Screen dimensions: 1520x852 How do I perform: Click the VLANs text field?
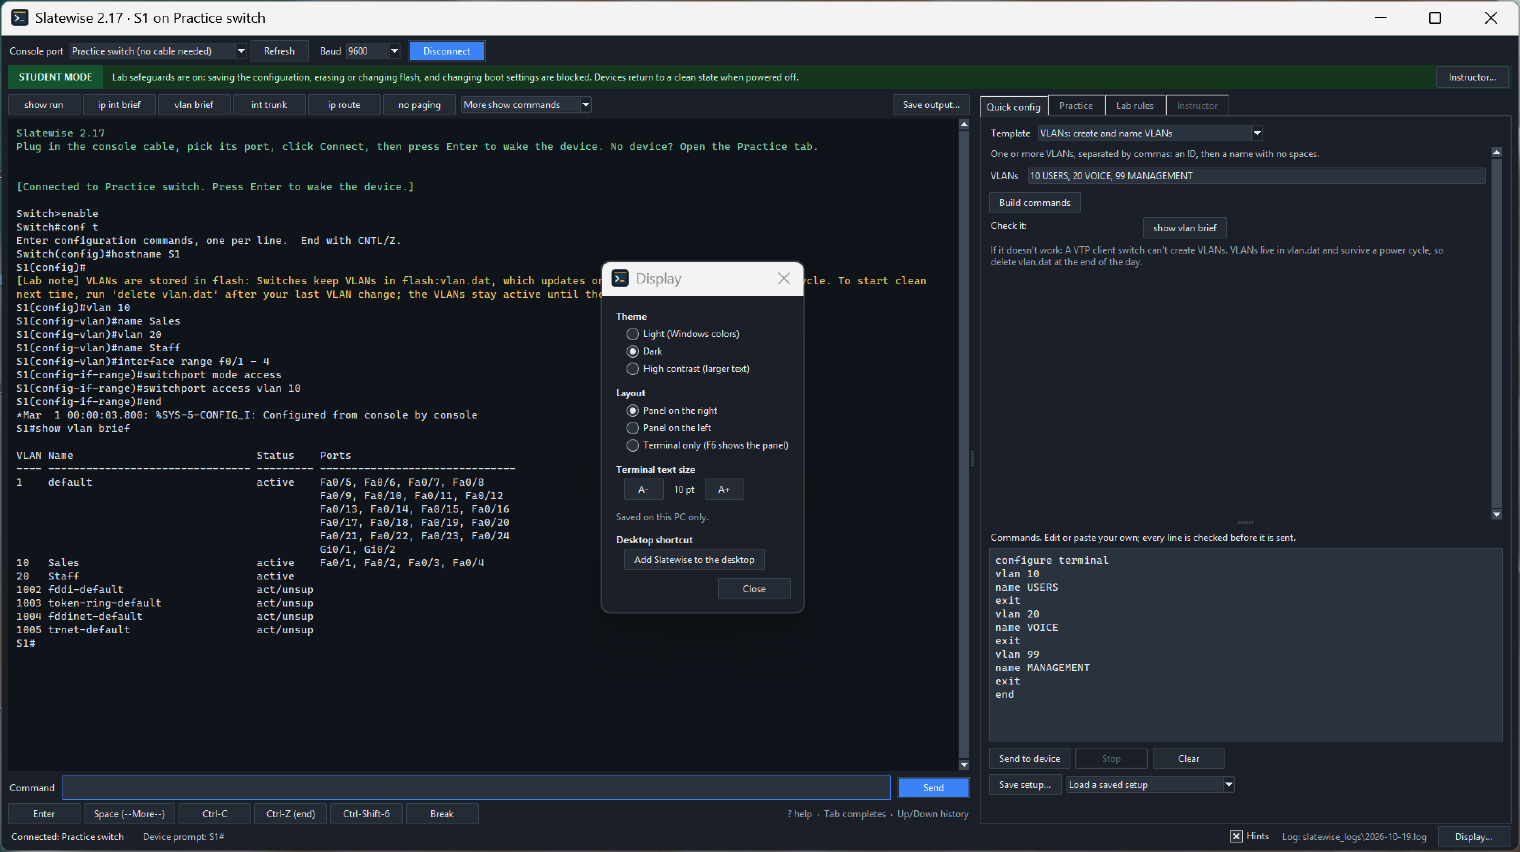pyautogui.click(x=1257, y=176)
